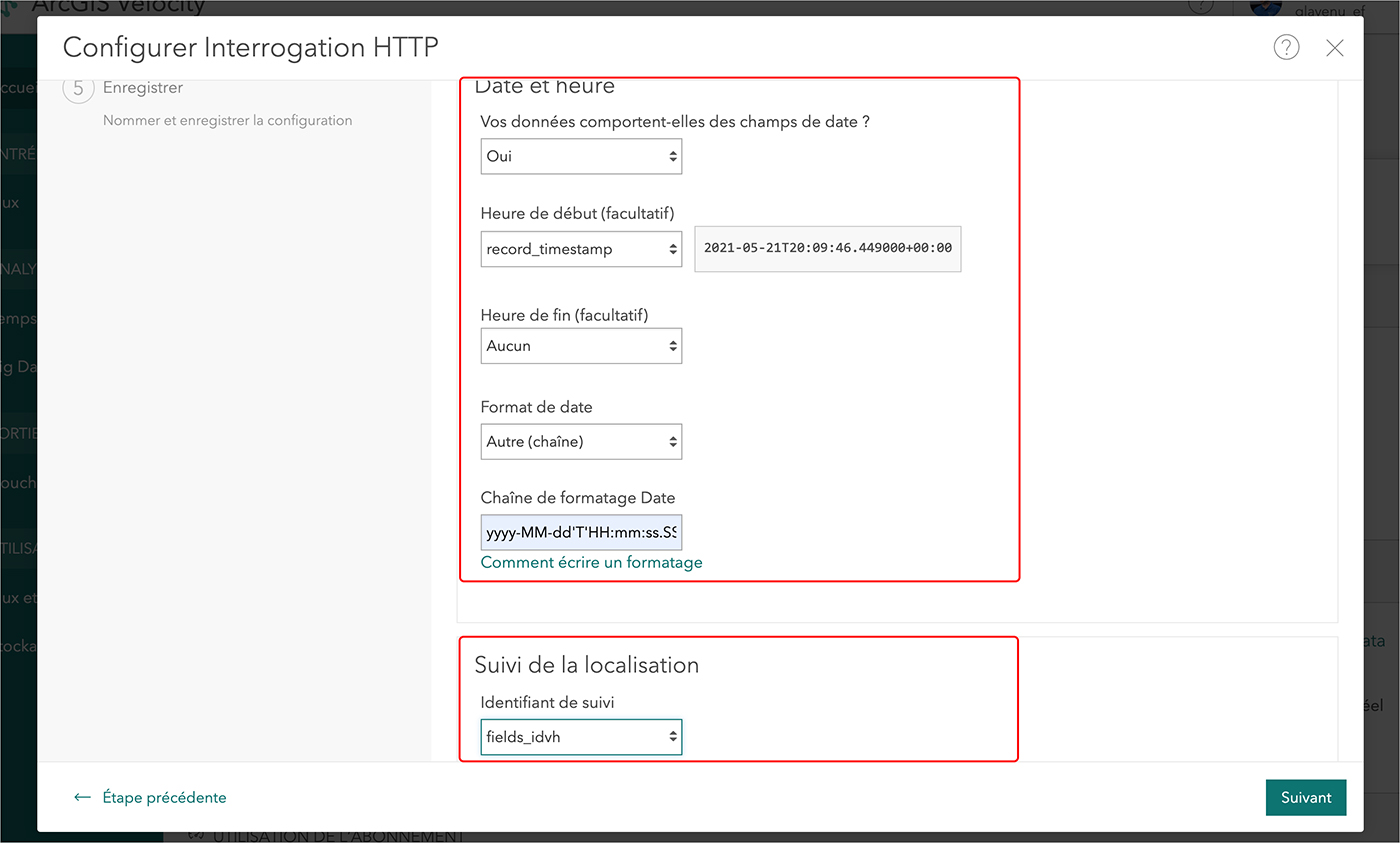Expand the Format de date dropdown
Image resolution: width=1400 pixels, height=843 pixels.
pyautogui.click(x=581, y=441)
